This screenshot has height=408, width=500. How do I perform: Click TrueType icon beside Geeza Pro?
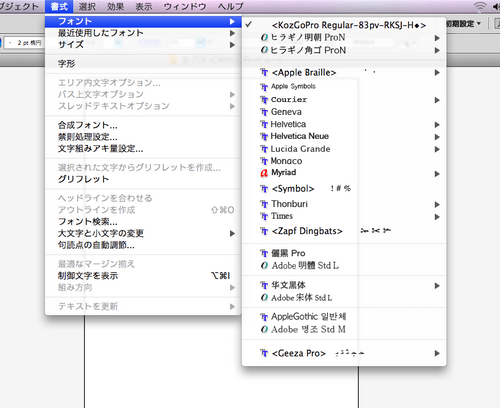264,353
